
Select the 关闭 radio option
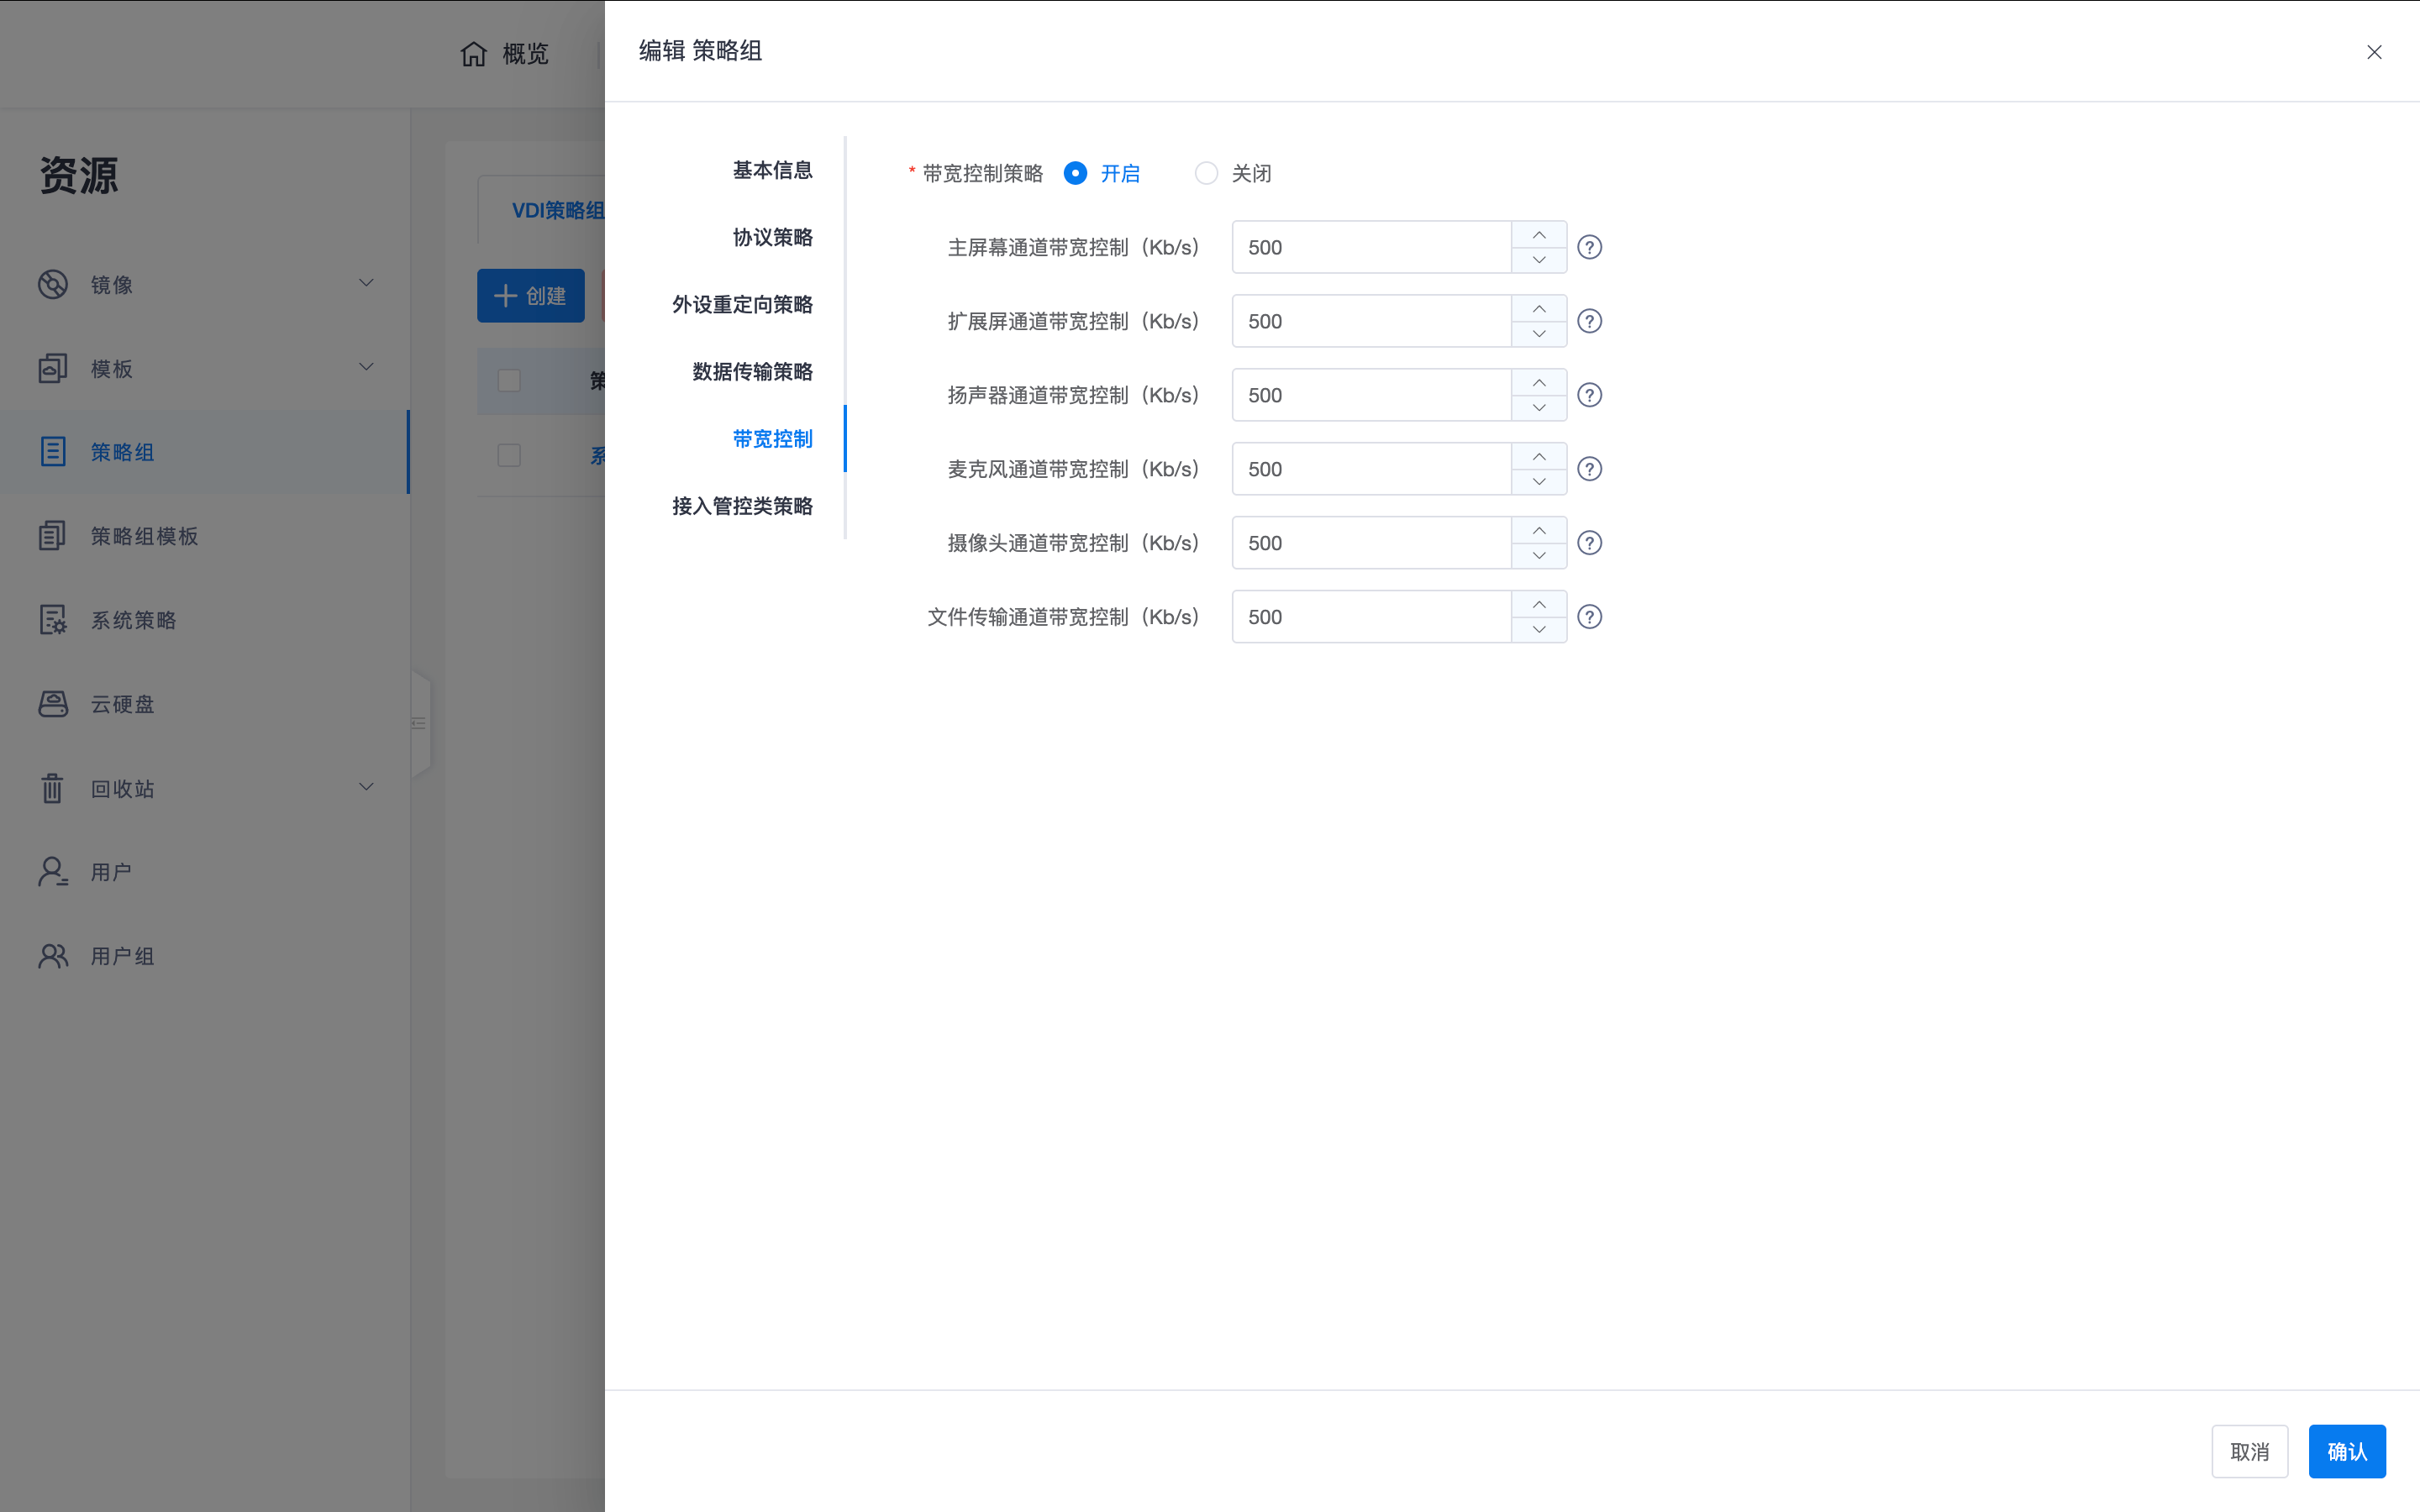[1206, 173]
